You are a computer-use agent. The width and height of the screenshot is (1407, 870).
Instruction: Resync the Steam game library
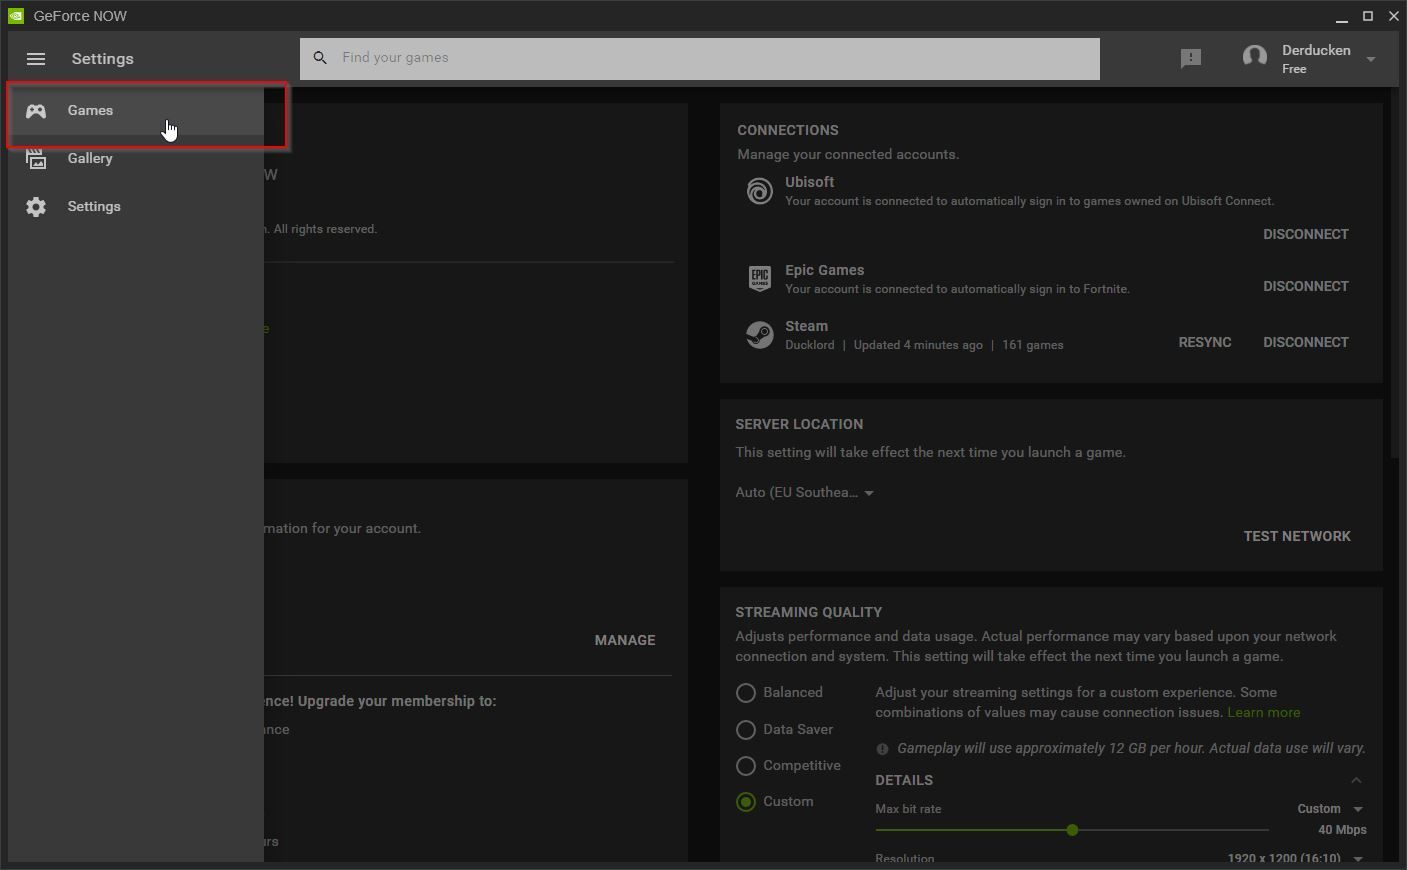point(1205,343)
